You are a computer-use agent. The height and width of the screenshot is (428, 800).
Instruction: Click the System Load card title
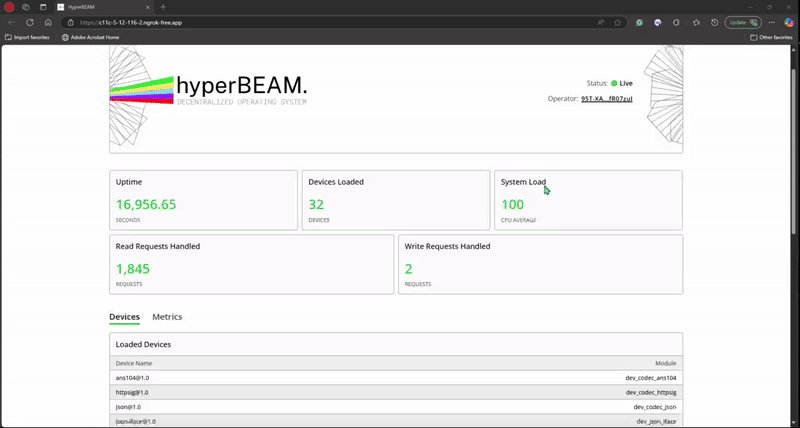[523, 182]
